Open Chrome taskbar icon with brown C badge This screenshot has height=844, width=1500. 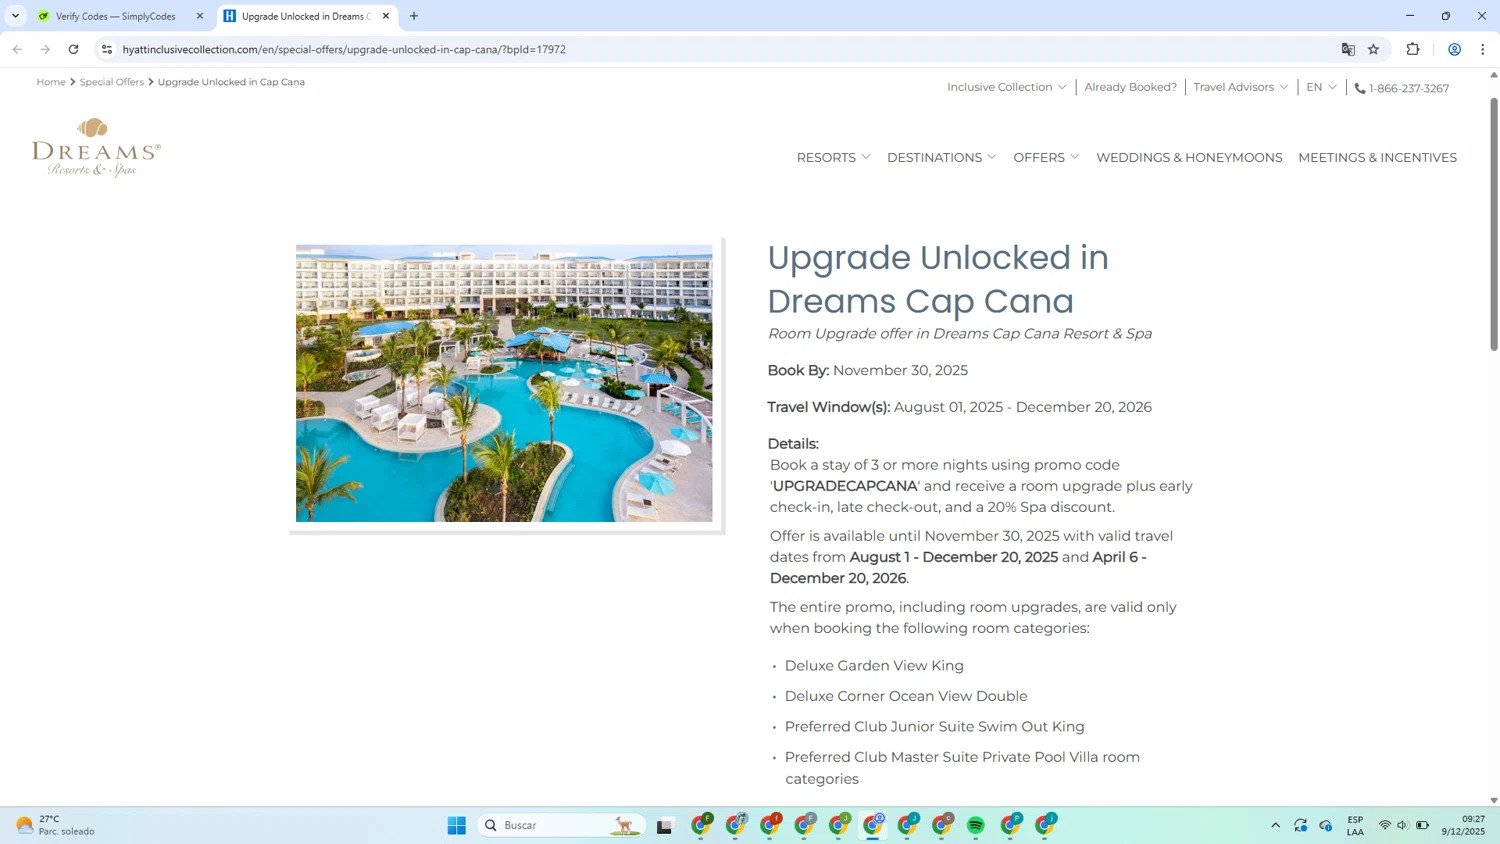[x=942, y=825]
